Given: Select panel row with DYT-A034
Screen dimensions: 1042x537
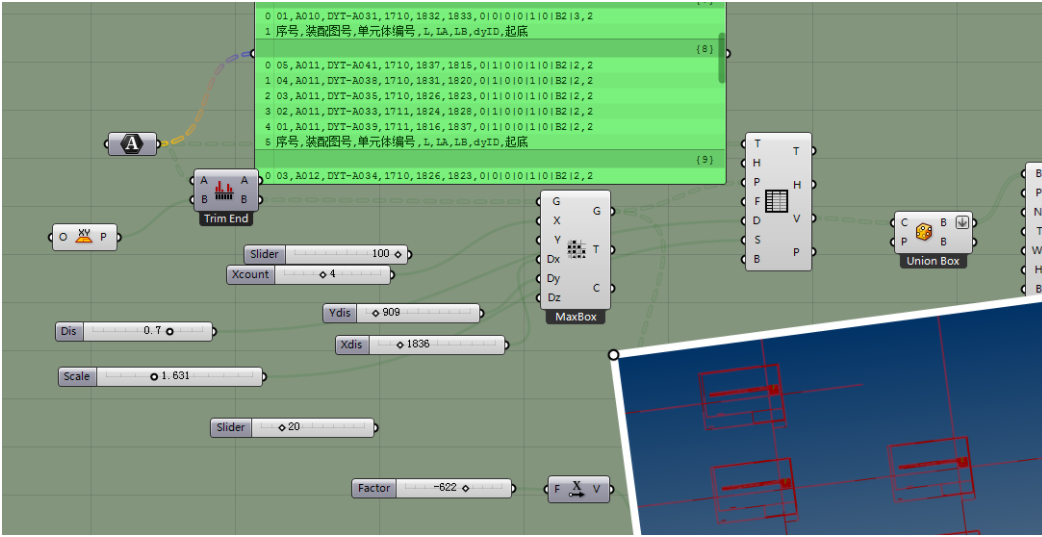Looking at the screenshot, I should click(x=490, y=175).
